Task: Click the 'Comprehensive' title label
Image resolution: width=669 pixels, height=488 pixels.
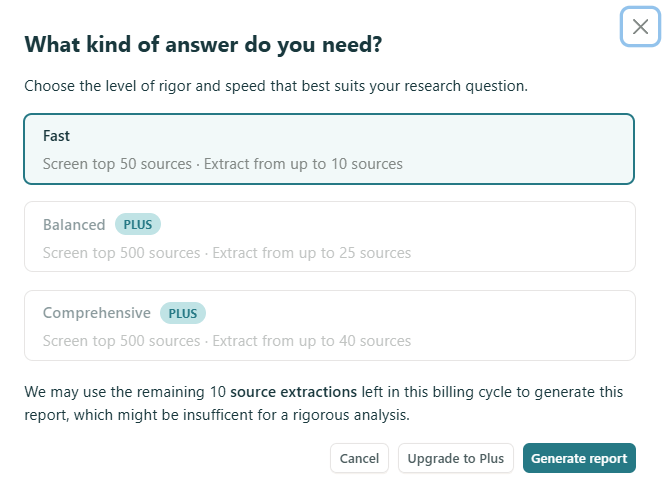Action: pos(97,313)
